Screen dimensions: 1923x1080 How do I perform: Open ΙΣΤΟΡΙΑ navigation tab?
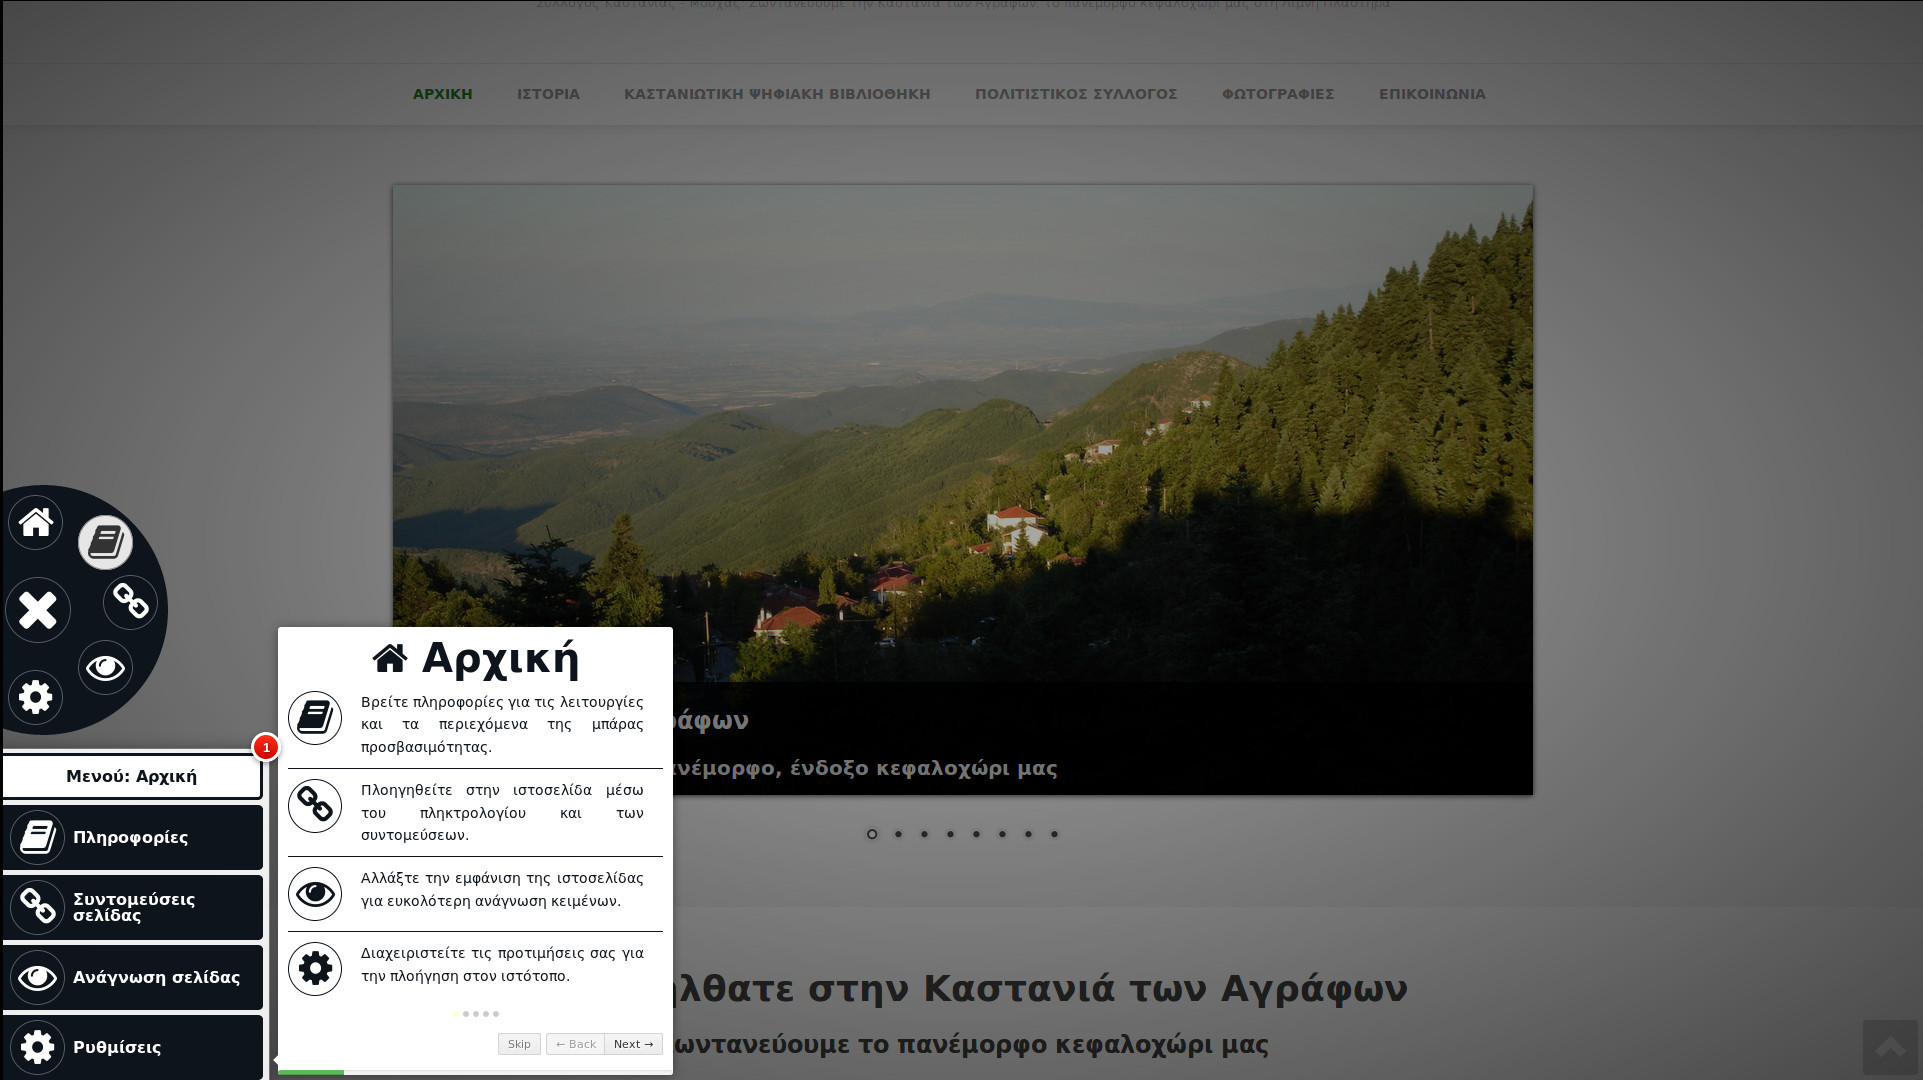click(x=548, y=94)
